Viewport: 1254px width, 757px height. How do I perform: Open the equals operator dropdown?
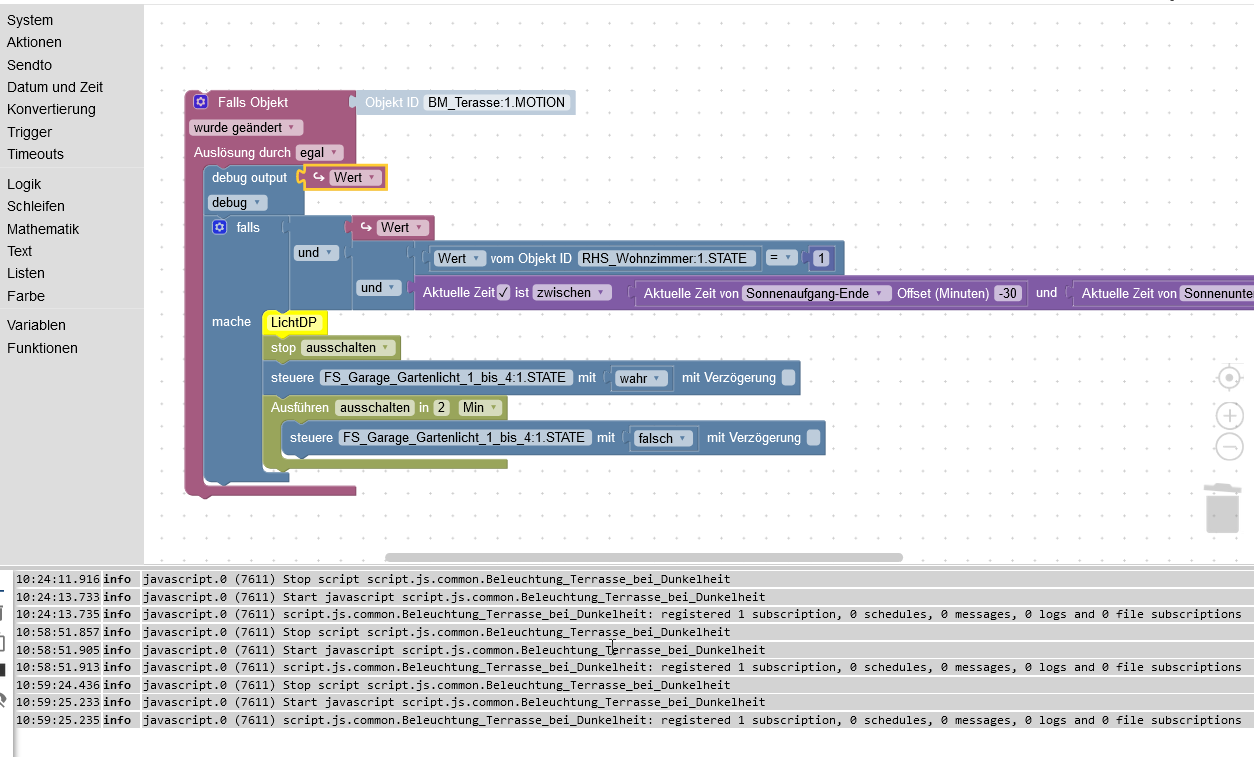[780, 258]
